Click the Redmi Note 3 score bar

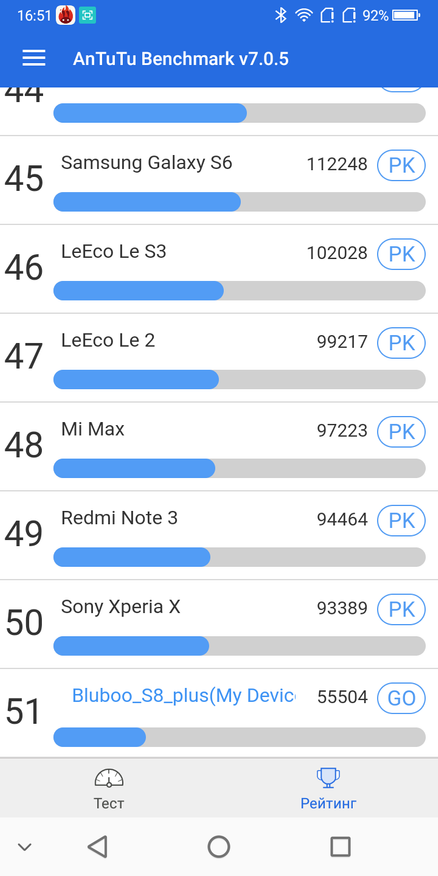coord(239,557)
